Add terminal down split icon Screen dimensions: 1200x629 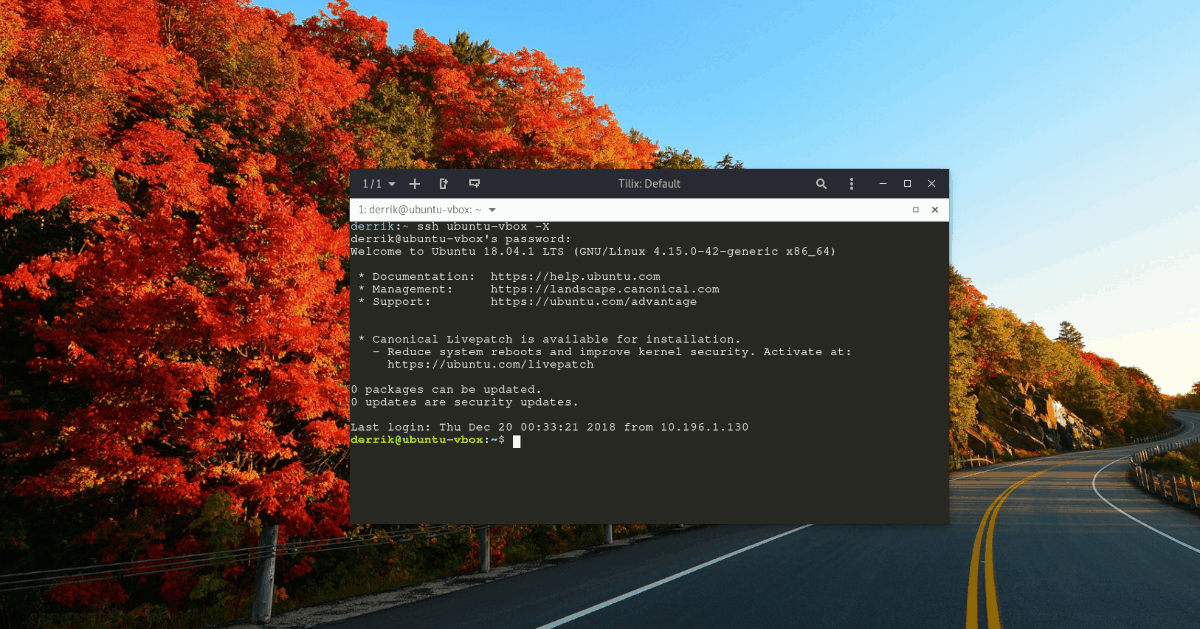coord(475,184)
